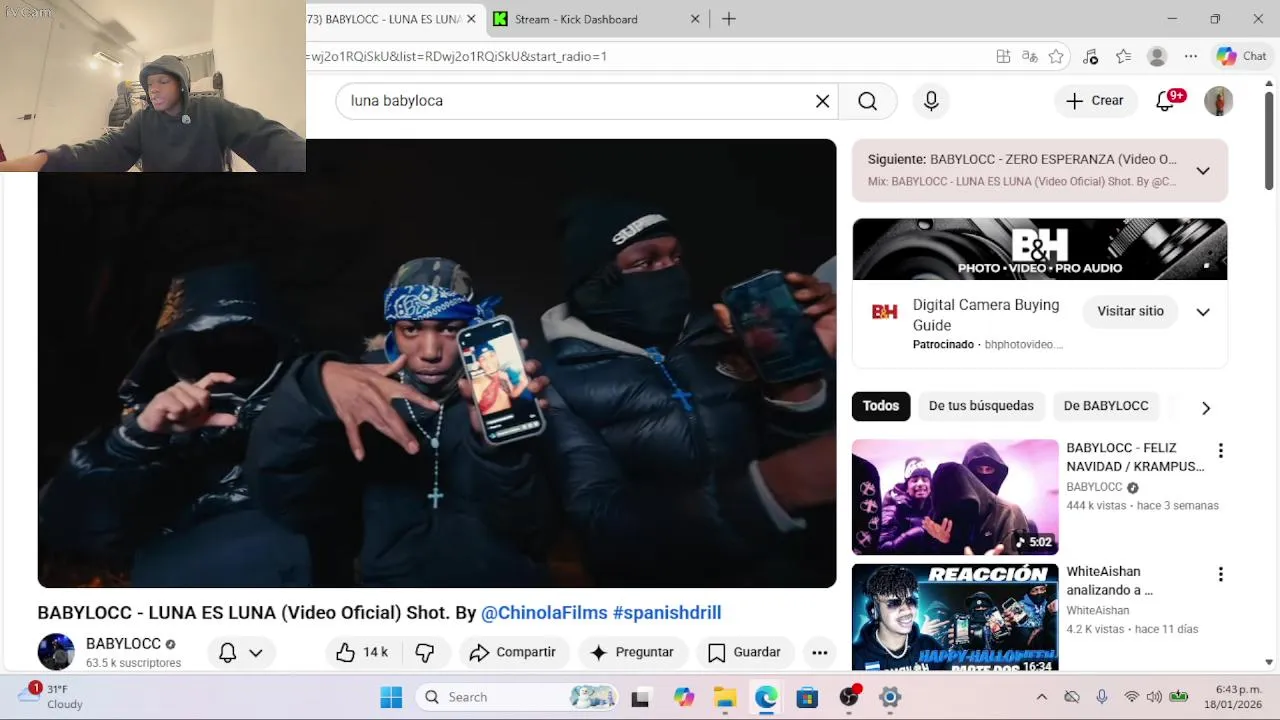Screen dimensions: 1280x720
Task: Save video with the Guardar button
Action: (x=745, y=652)
